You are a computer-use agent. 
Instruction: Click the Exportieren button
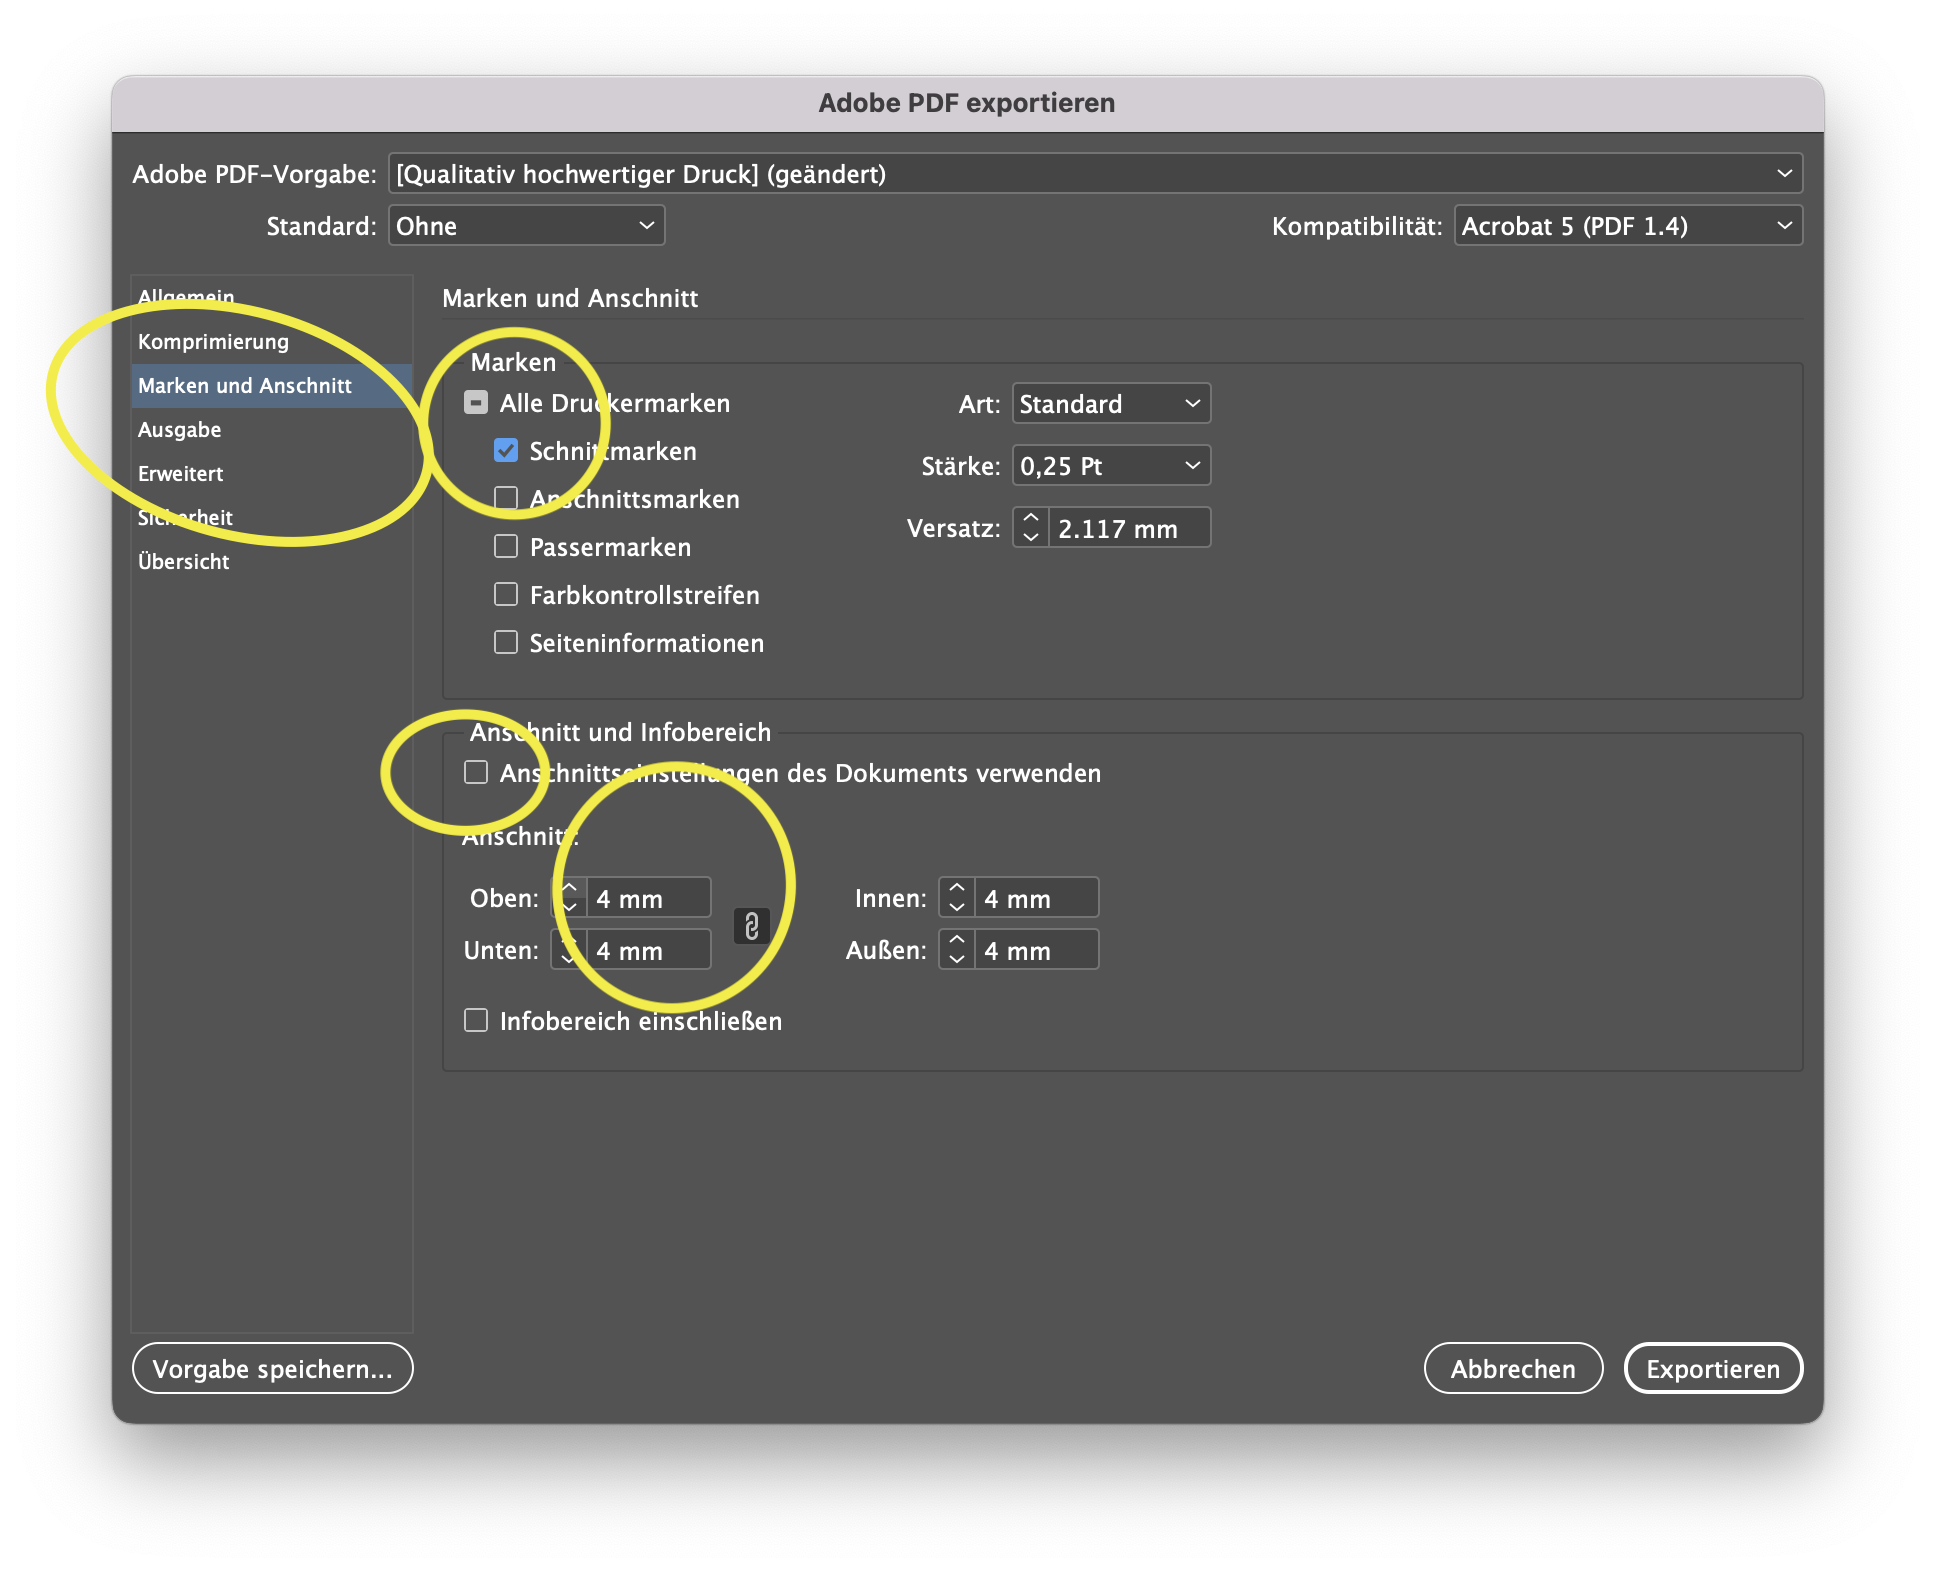[x=1712, y=1369]
